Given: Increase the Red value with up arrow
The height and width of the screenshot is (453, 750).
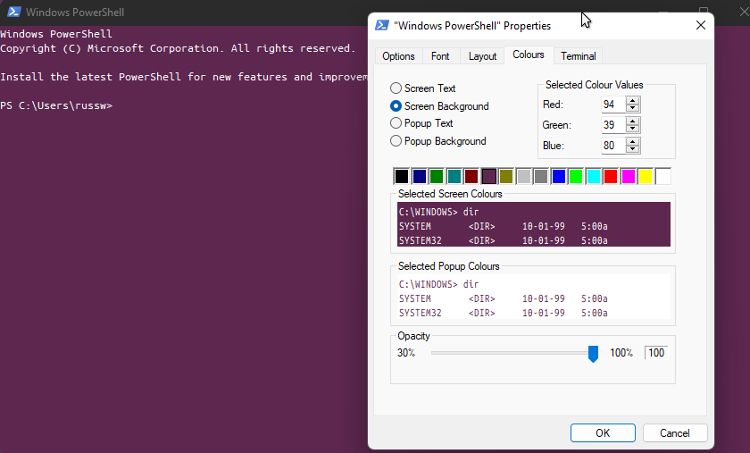Looking at the screenshot, I should 633,100.
